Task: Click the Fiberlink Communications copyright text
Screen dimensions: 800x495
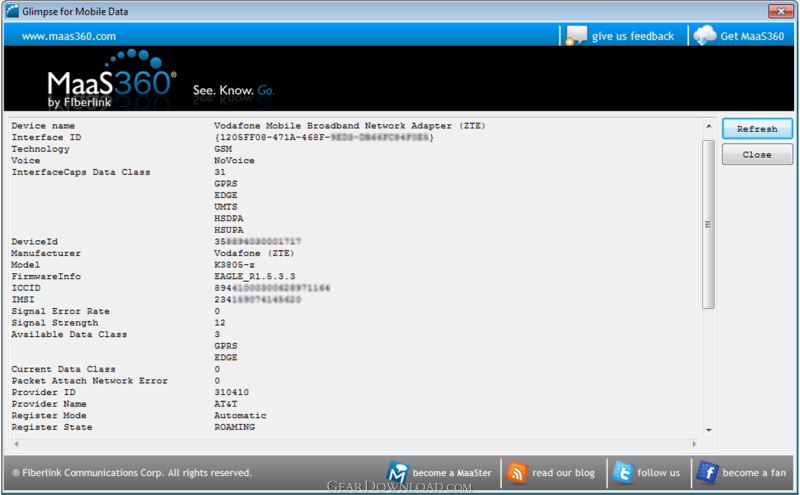Action: coord(132,473)
